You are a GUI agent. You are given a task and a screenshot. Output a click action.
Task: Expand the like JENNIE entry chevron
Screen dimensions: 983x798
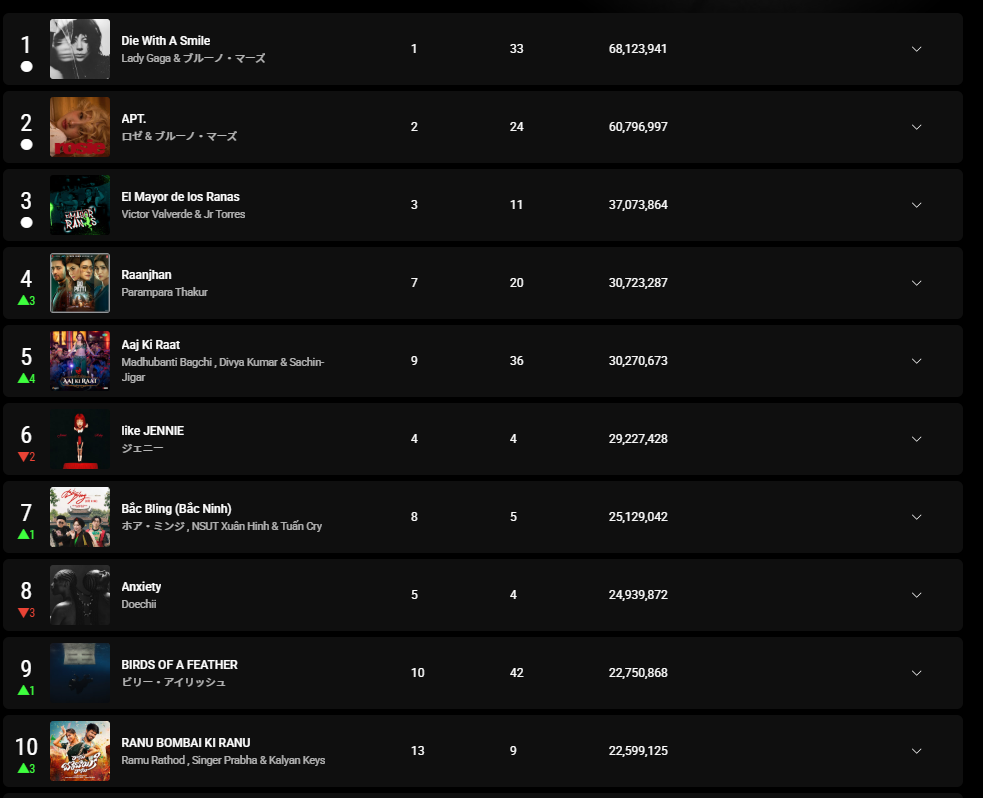[x=916, y=439]
